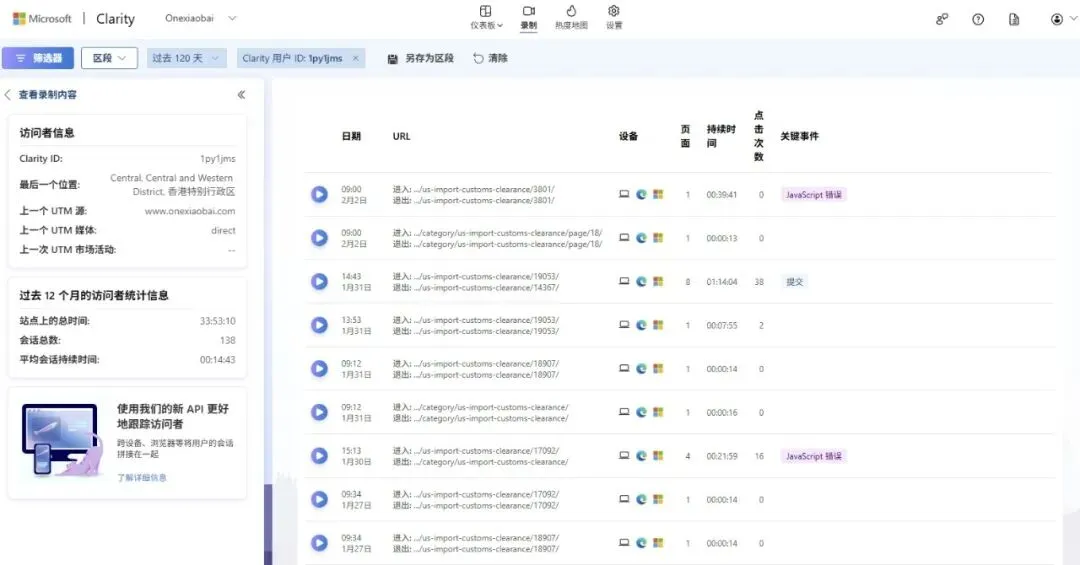This screenshot has height=565, width=1080.
Task: Open the 过去 120 天 date range dropdown
Action: point(187,58)
